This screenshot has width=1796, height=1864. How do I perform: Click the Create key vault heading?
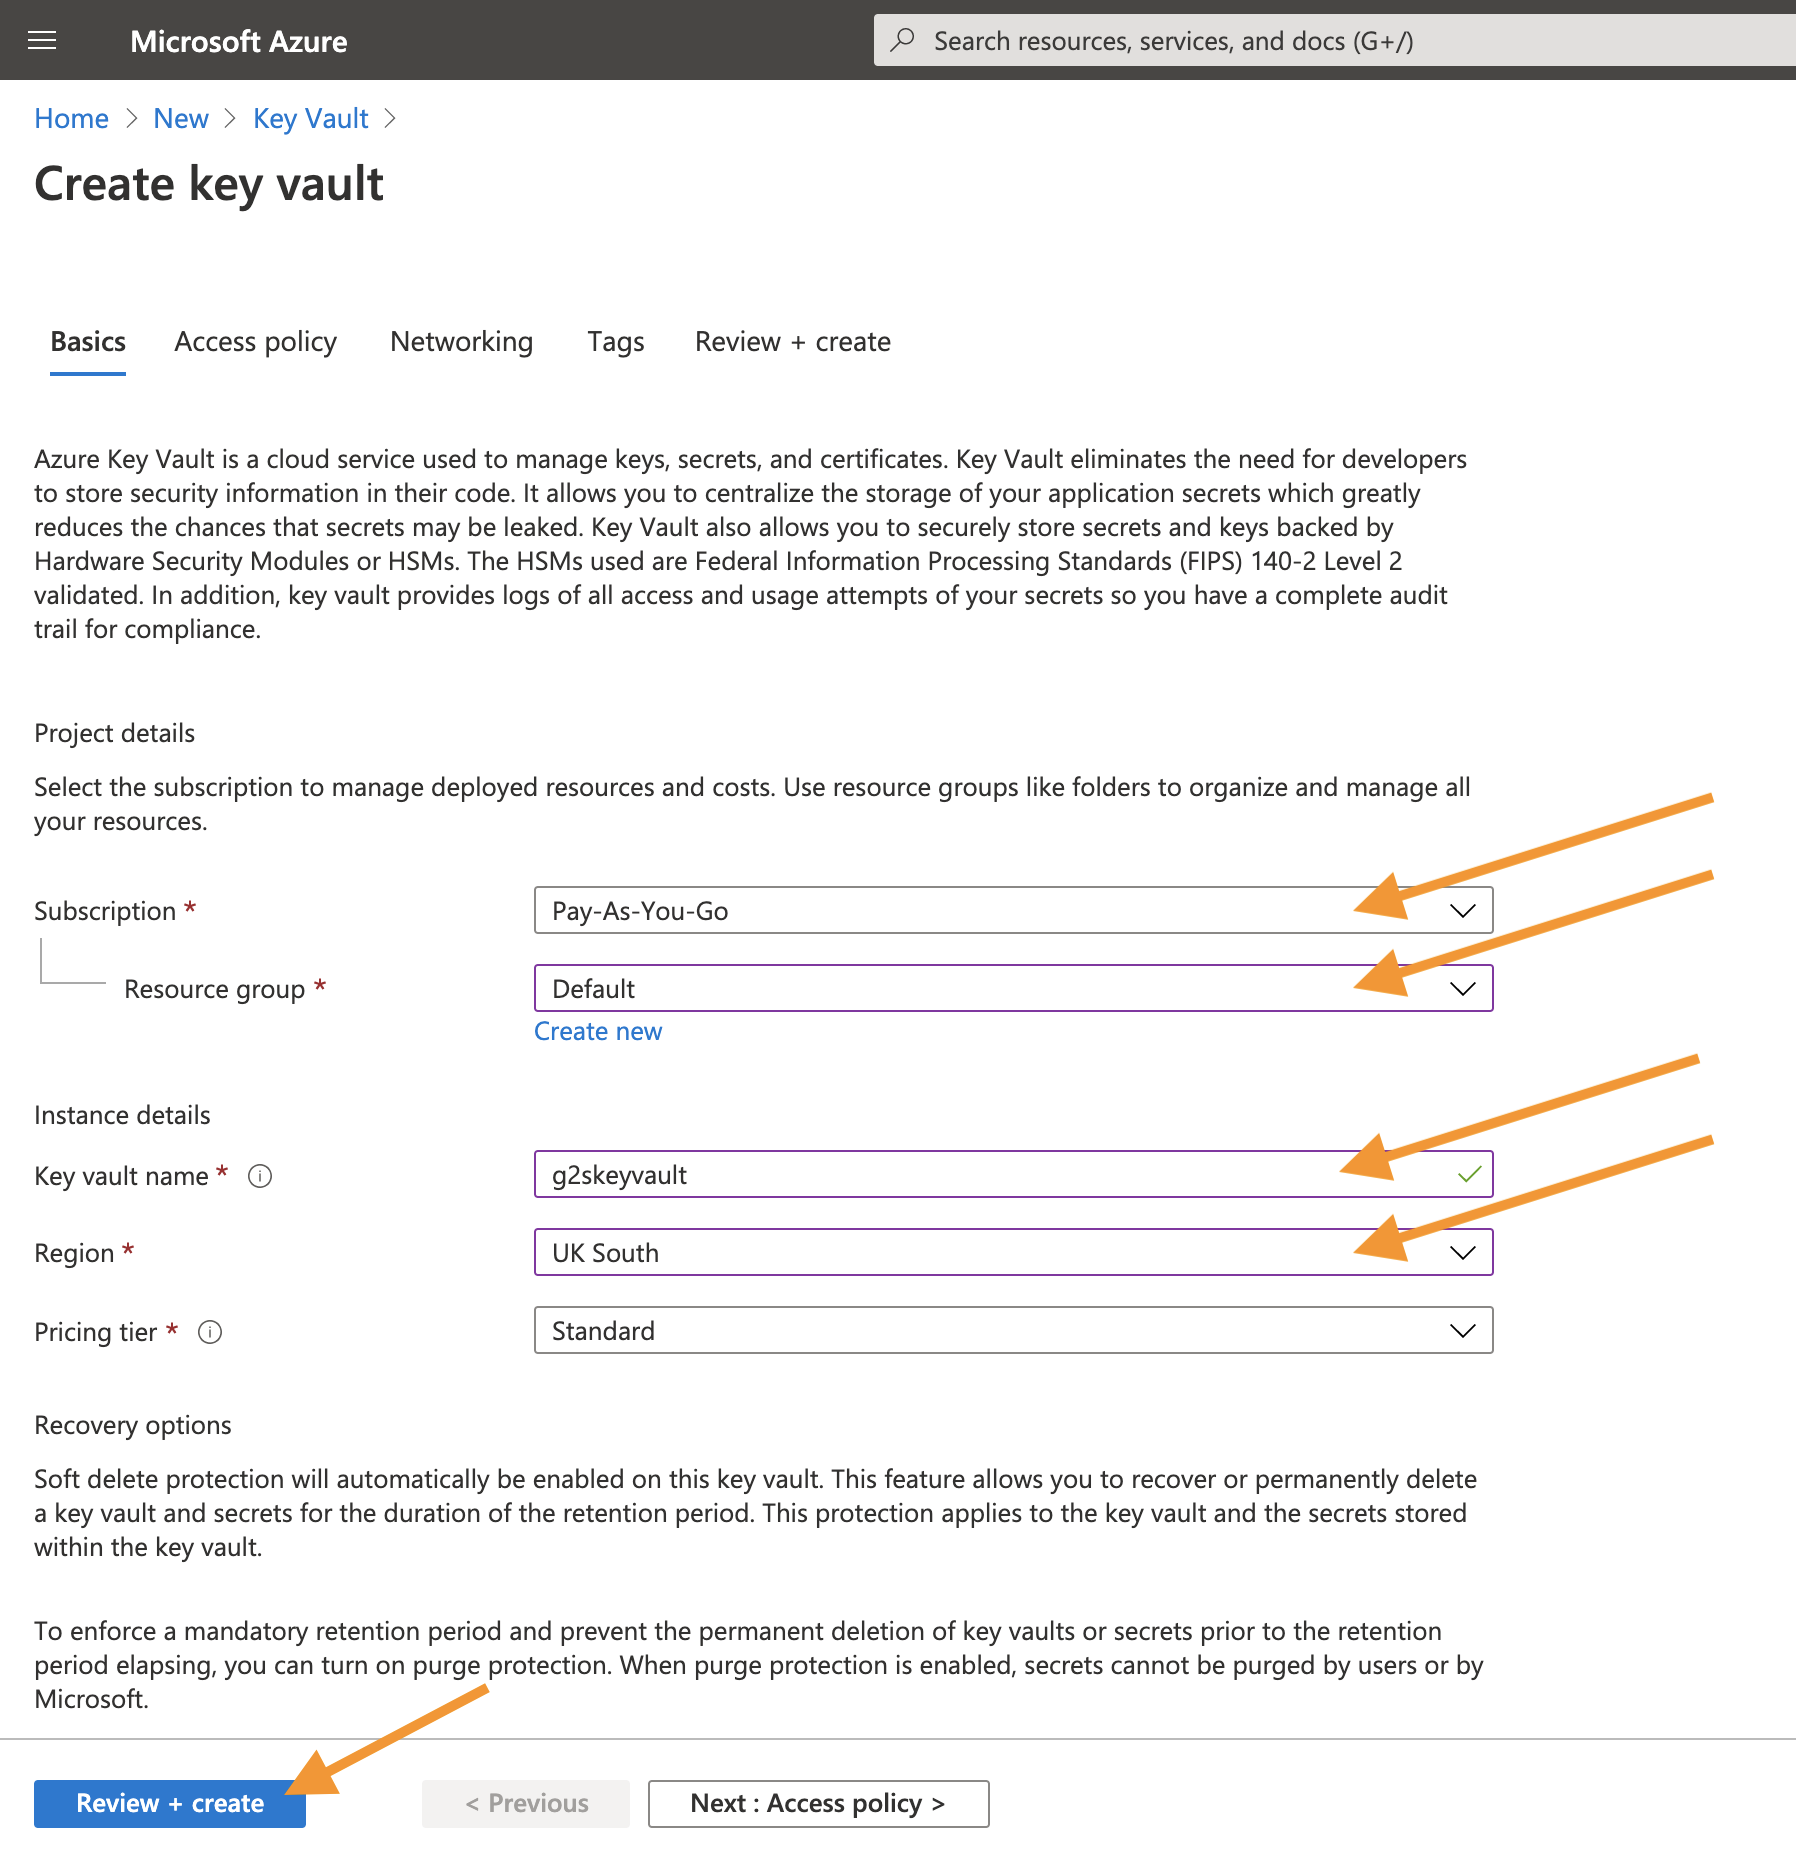point(209,184)
